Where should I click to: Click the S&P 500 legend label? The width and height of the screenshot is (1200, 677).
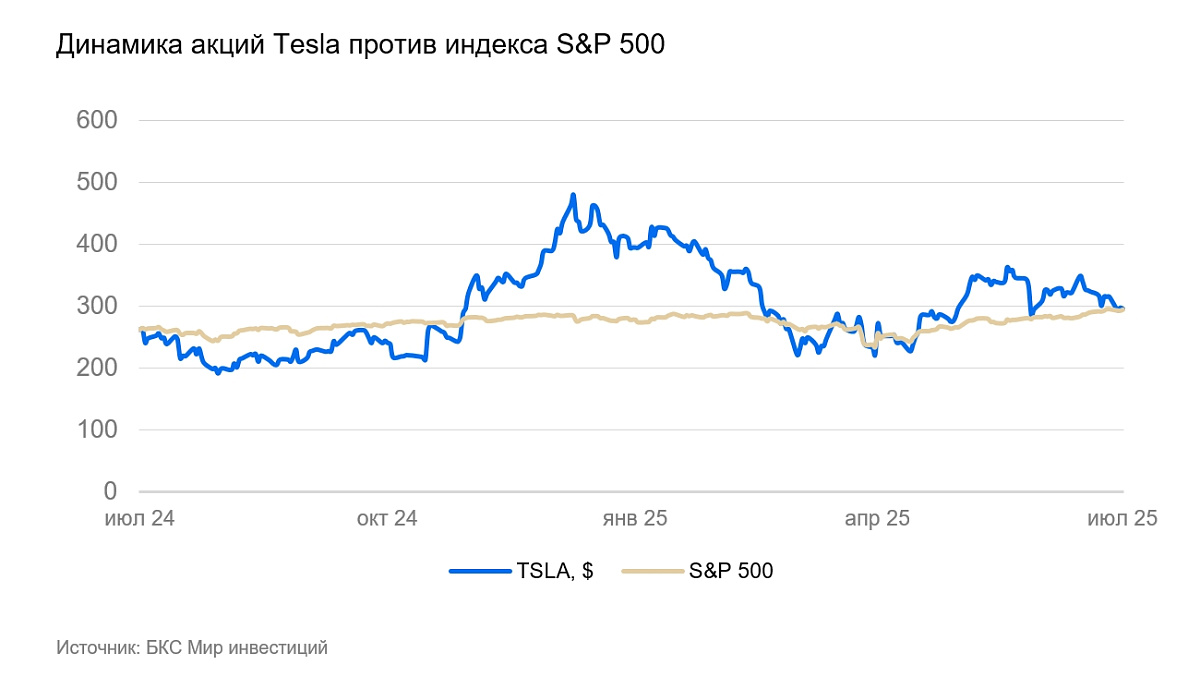pyautogui.click(x=731, y=571)
